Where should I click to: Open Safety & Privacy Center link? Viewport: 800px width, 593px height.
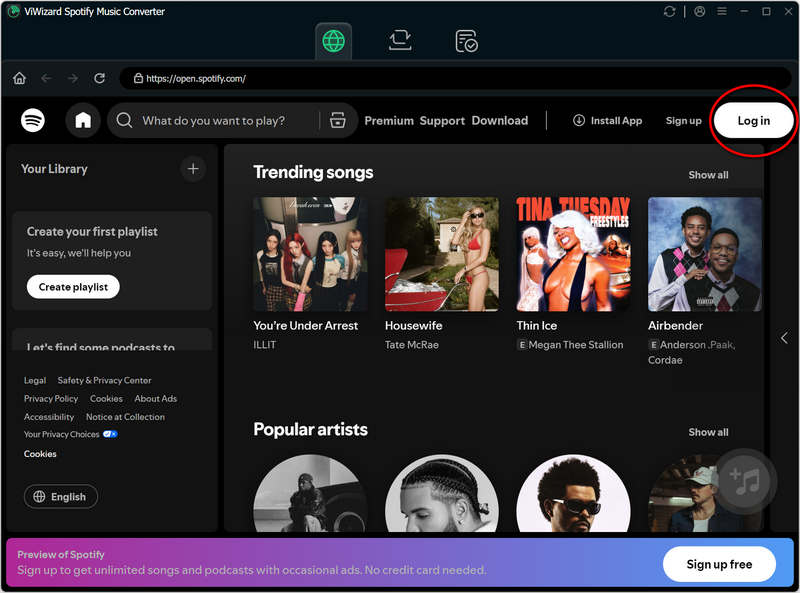(104, 381)
